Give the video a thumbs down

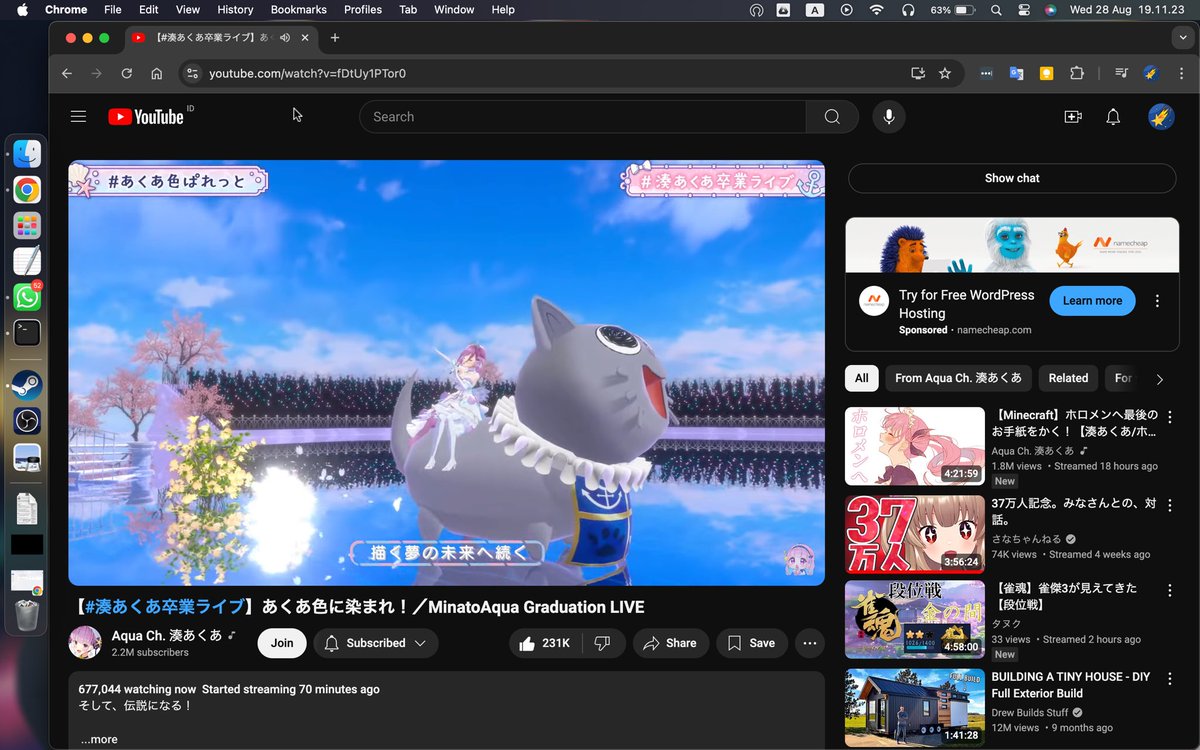[x=603, y=643]
